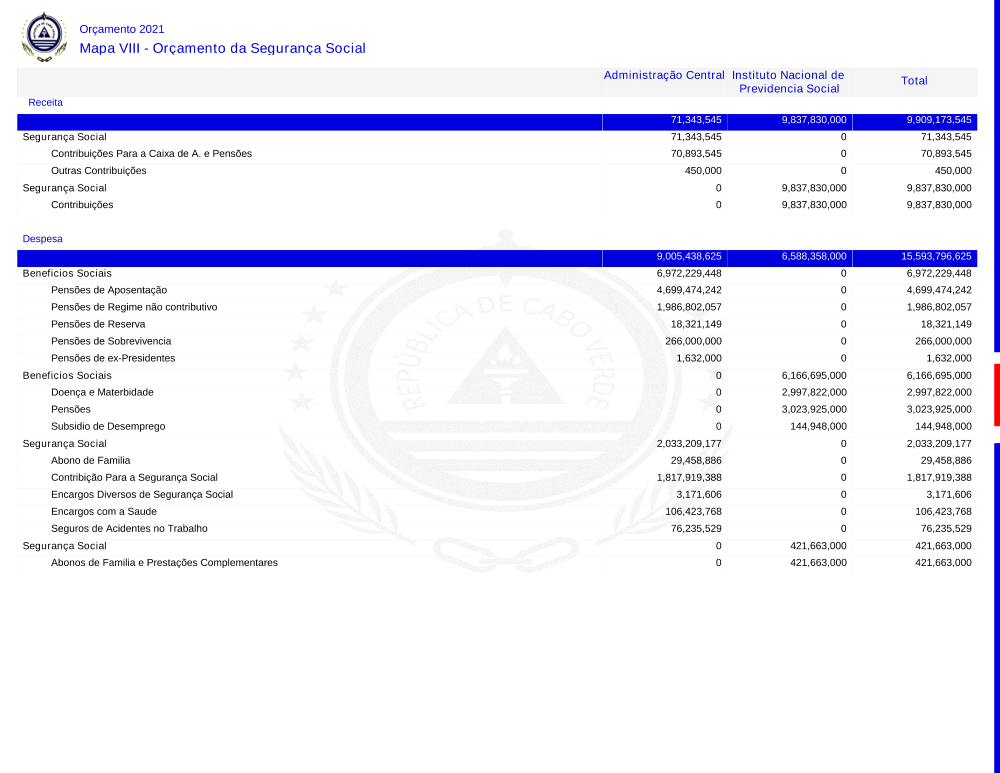The image size is (1000, 773).
Task: Select 'Seguros de Acidentes no Trabalho' row
Action: click(129, 528)
